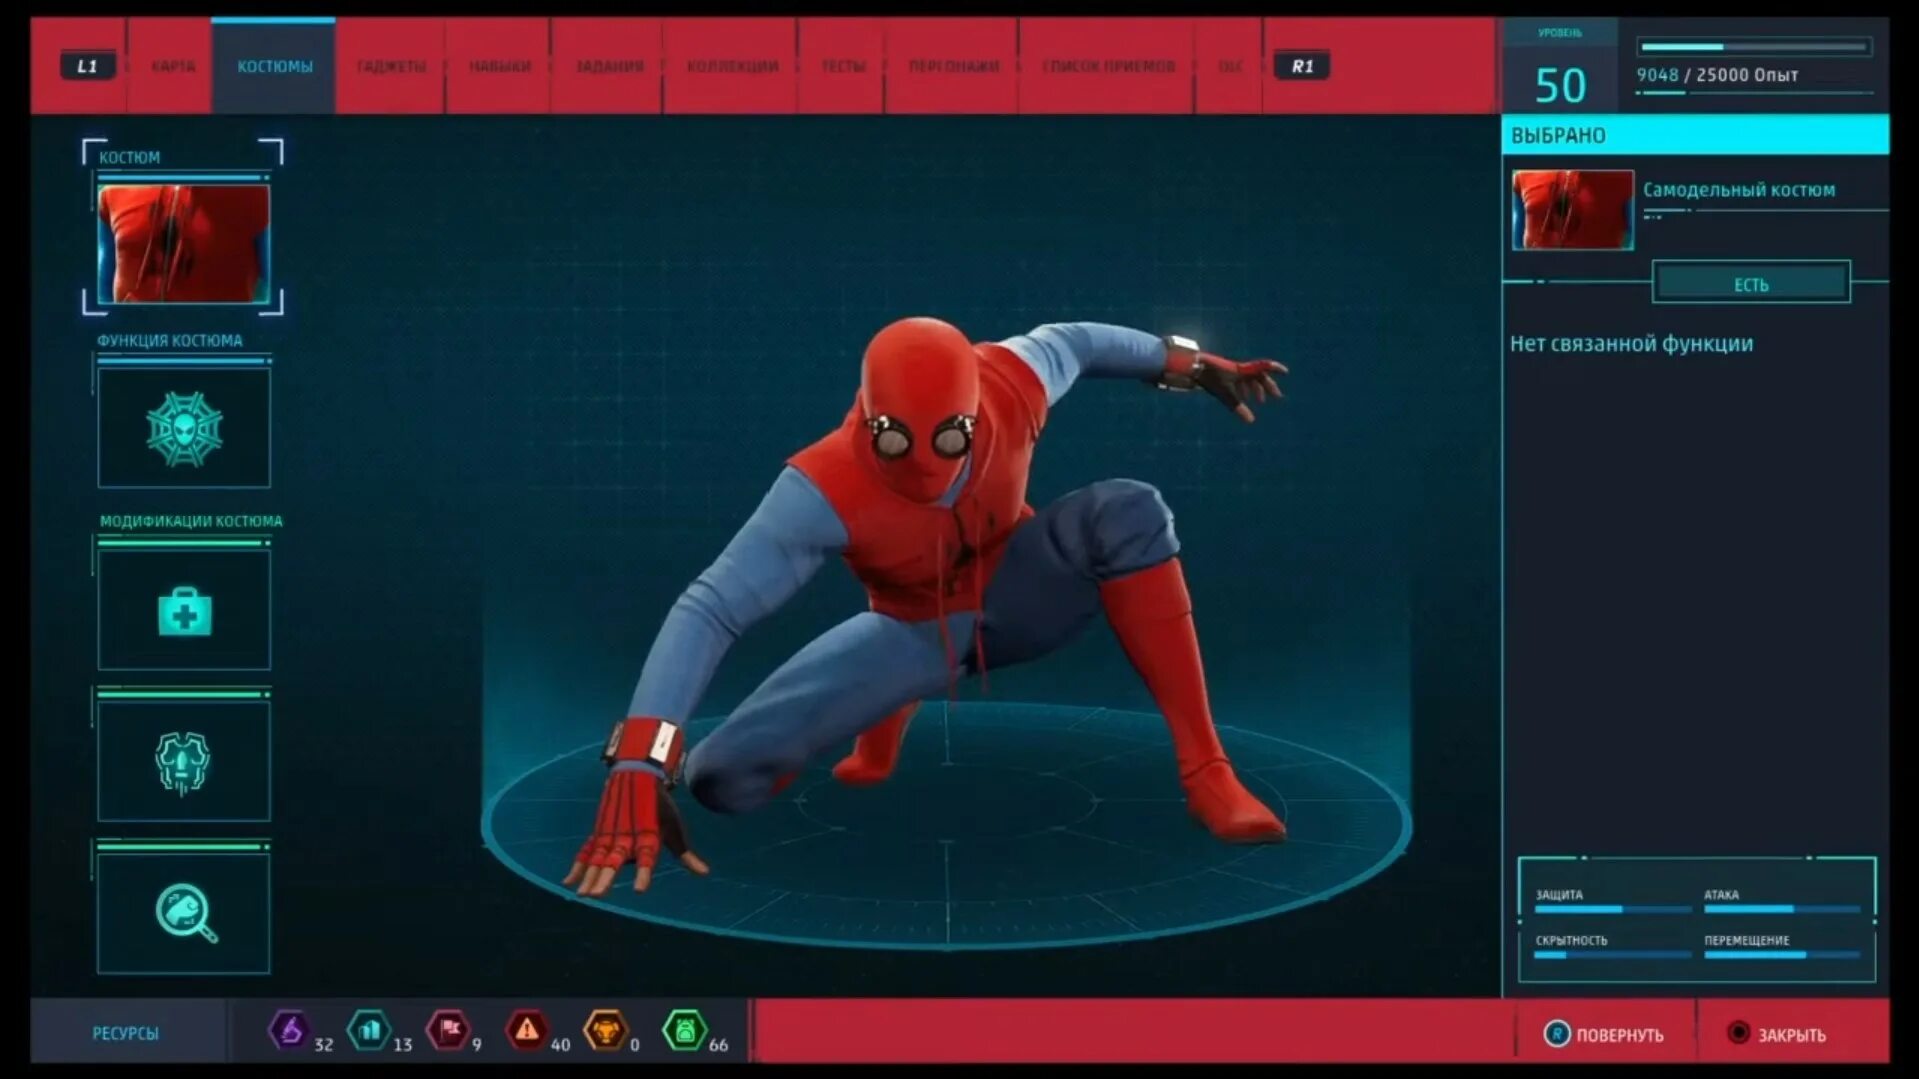
Task: Open the suit power spider-web icon slot
Action: click(x=184, y=428)
